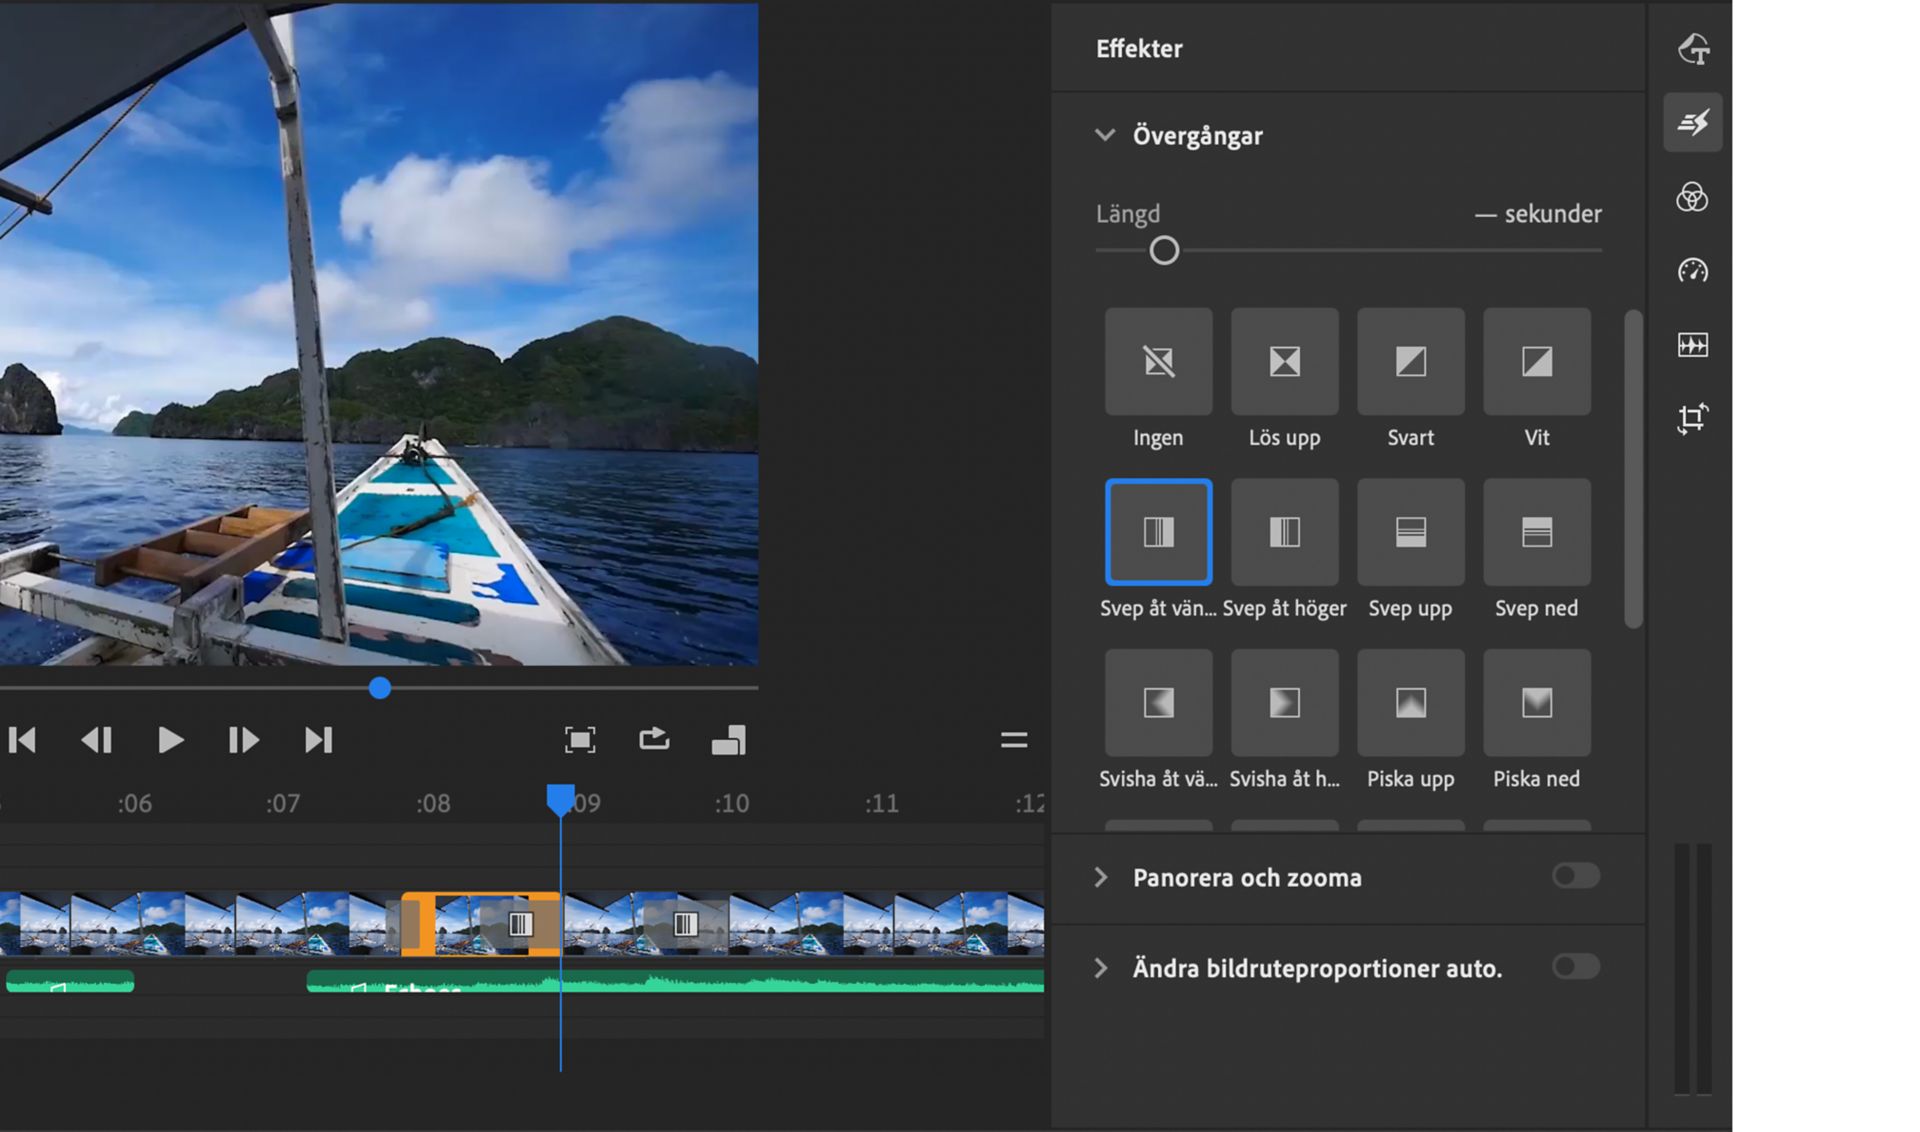Open the Color overlapping-circles panel icon
The height and width of the screenshot is (1132, 1920).
coord(1692,197)
